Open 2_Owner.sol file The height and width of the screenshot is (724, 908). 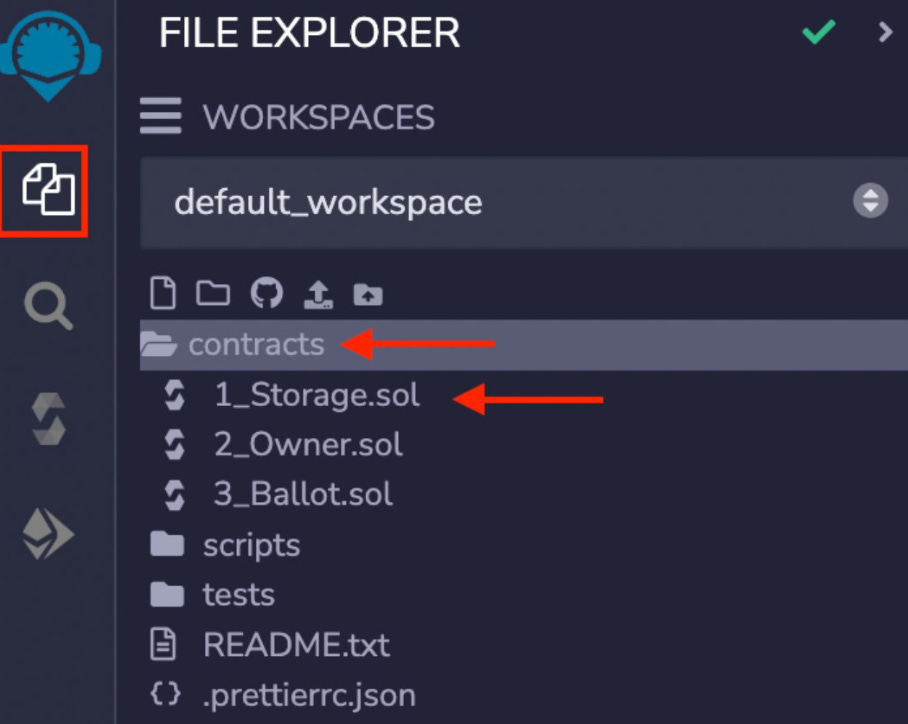[x=308, y=445]
